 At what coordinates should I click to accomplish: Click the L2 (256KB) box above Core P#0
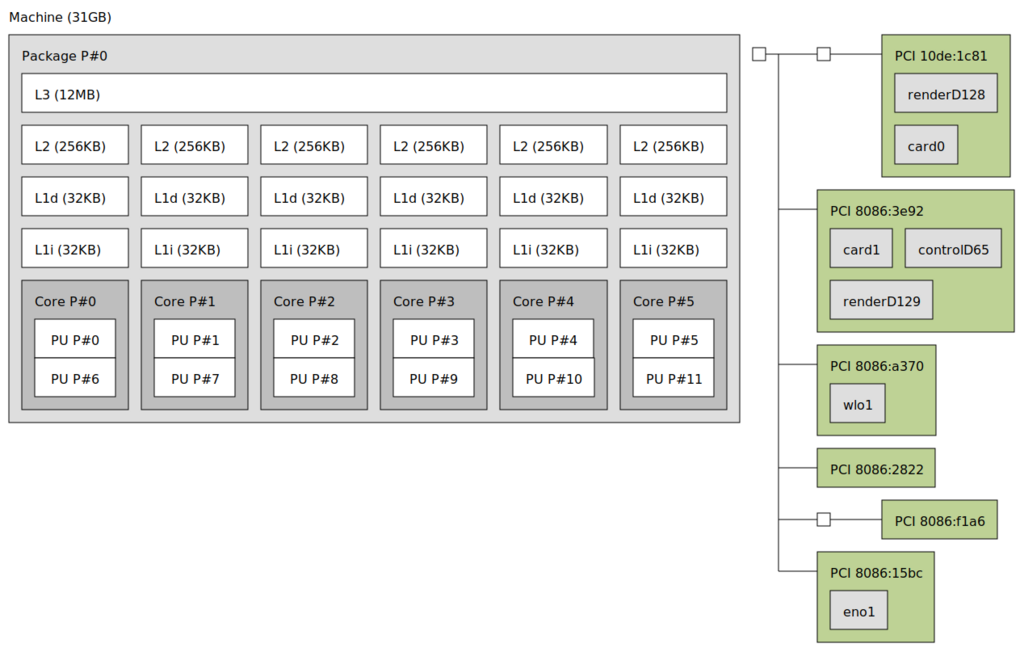(75, 145)
